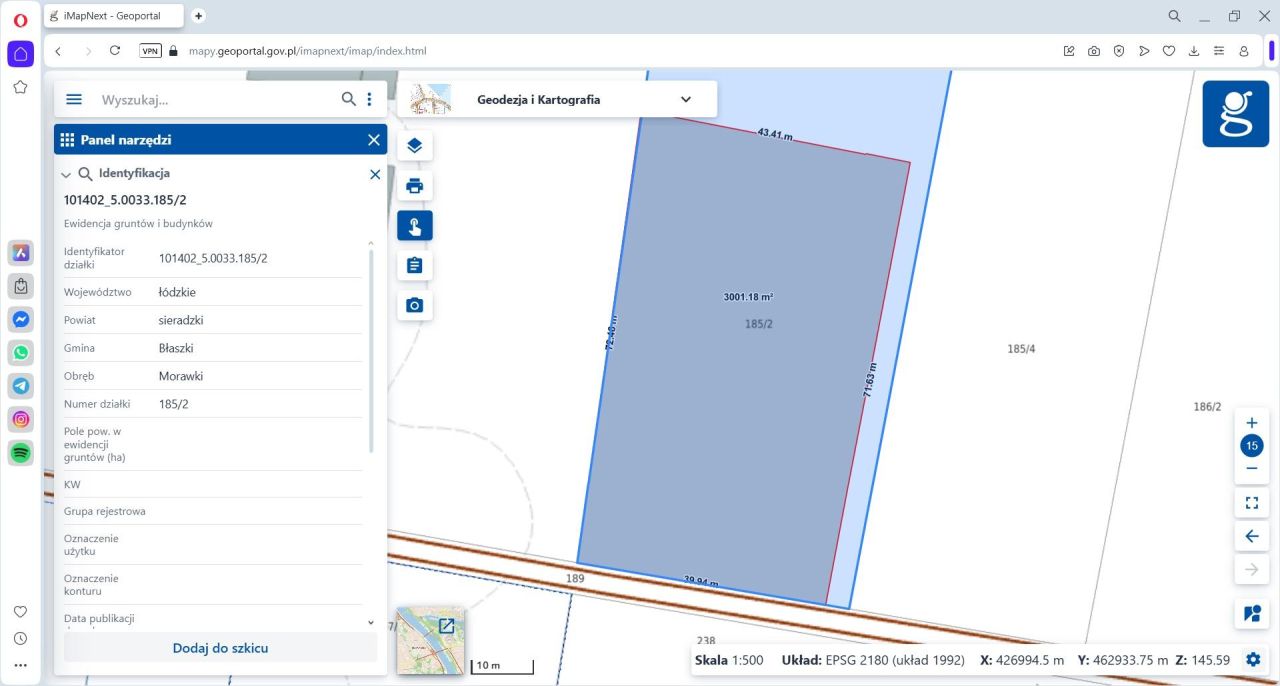Open the map layers panel icon

click(x=415, y=146)
